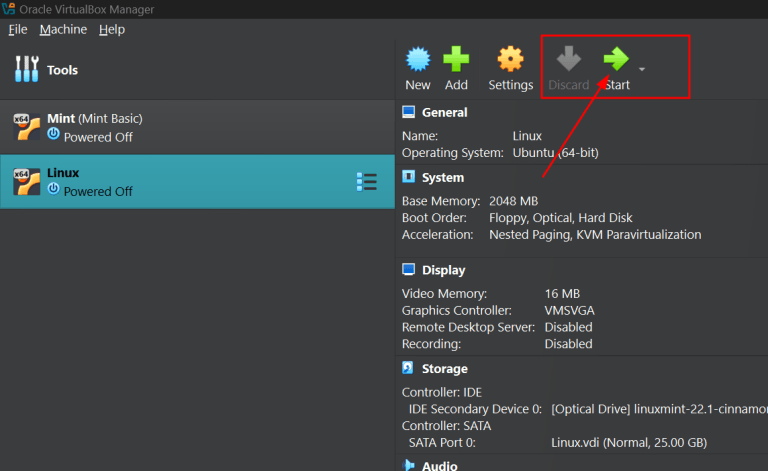Click the New virtual machine icon

click(418, 61)
